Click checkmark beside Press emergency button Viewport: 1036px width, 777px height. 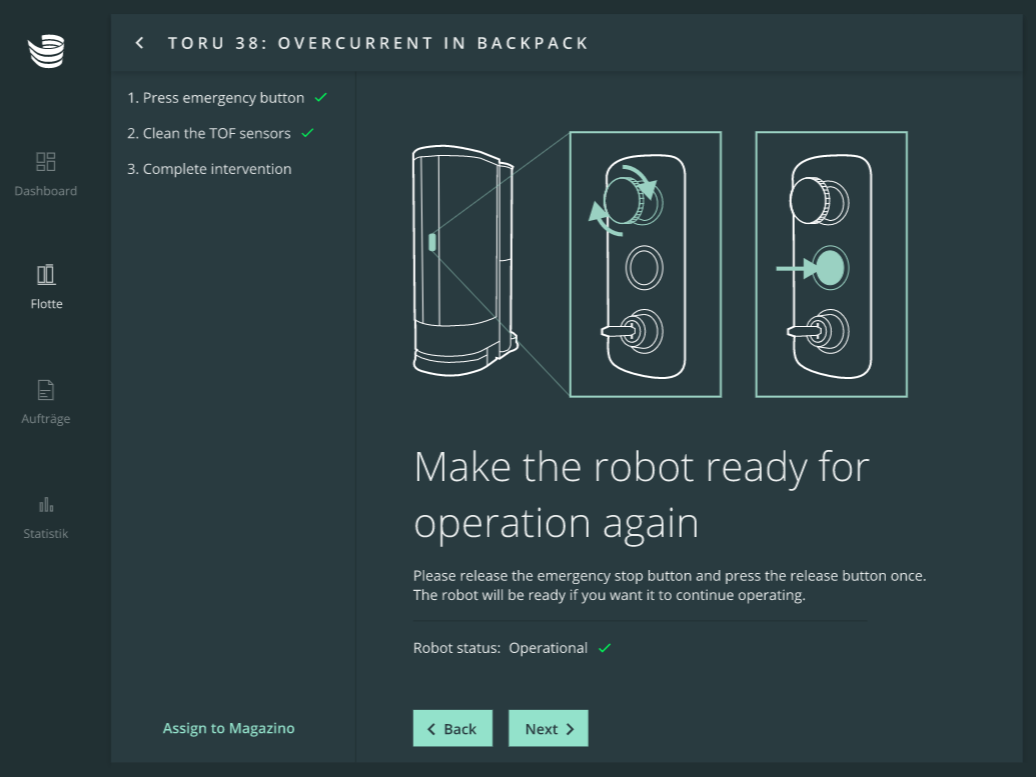coord(321,98)
